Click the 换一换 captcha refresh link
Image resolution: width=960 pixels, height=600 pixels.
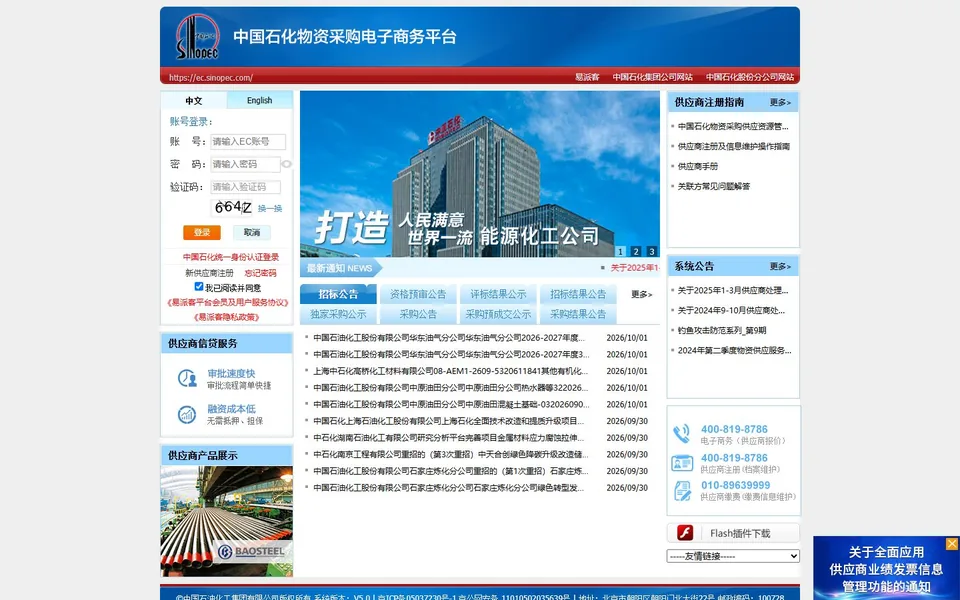tap(270, 209)
